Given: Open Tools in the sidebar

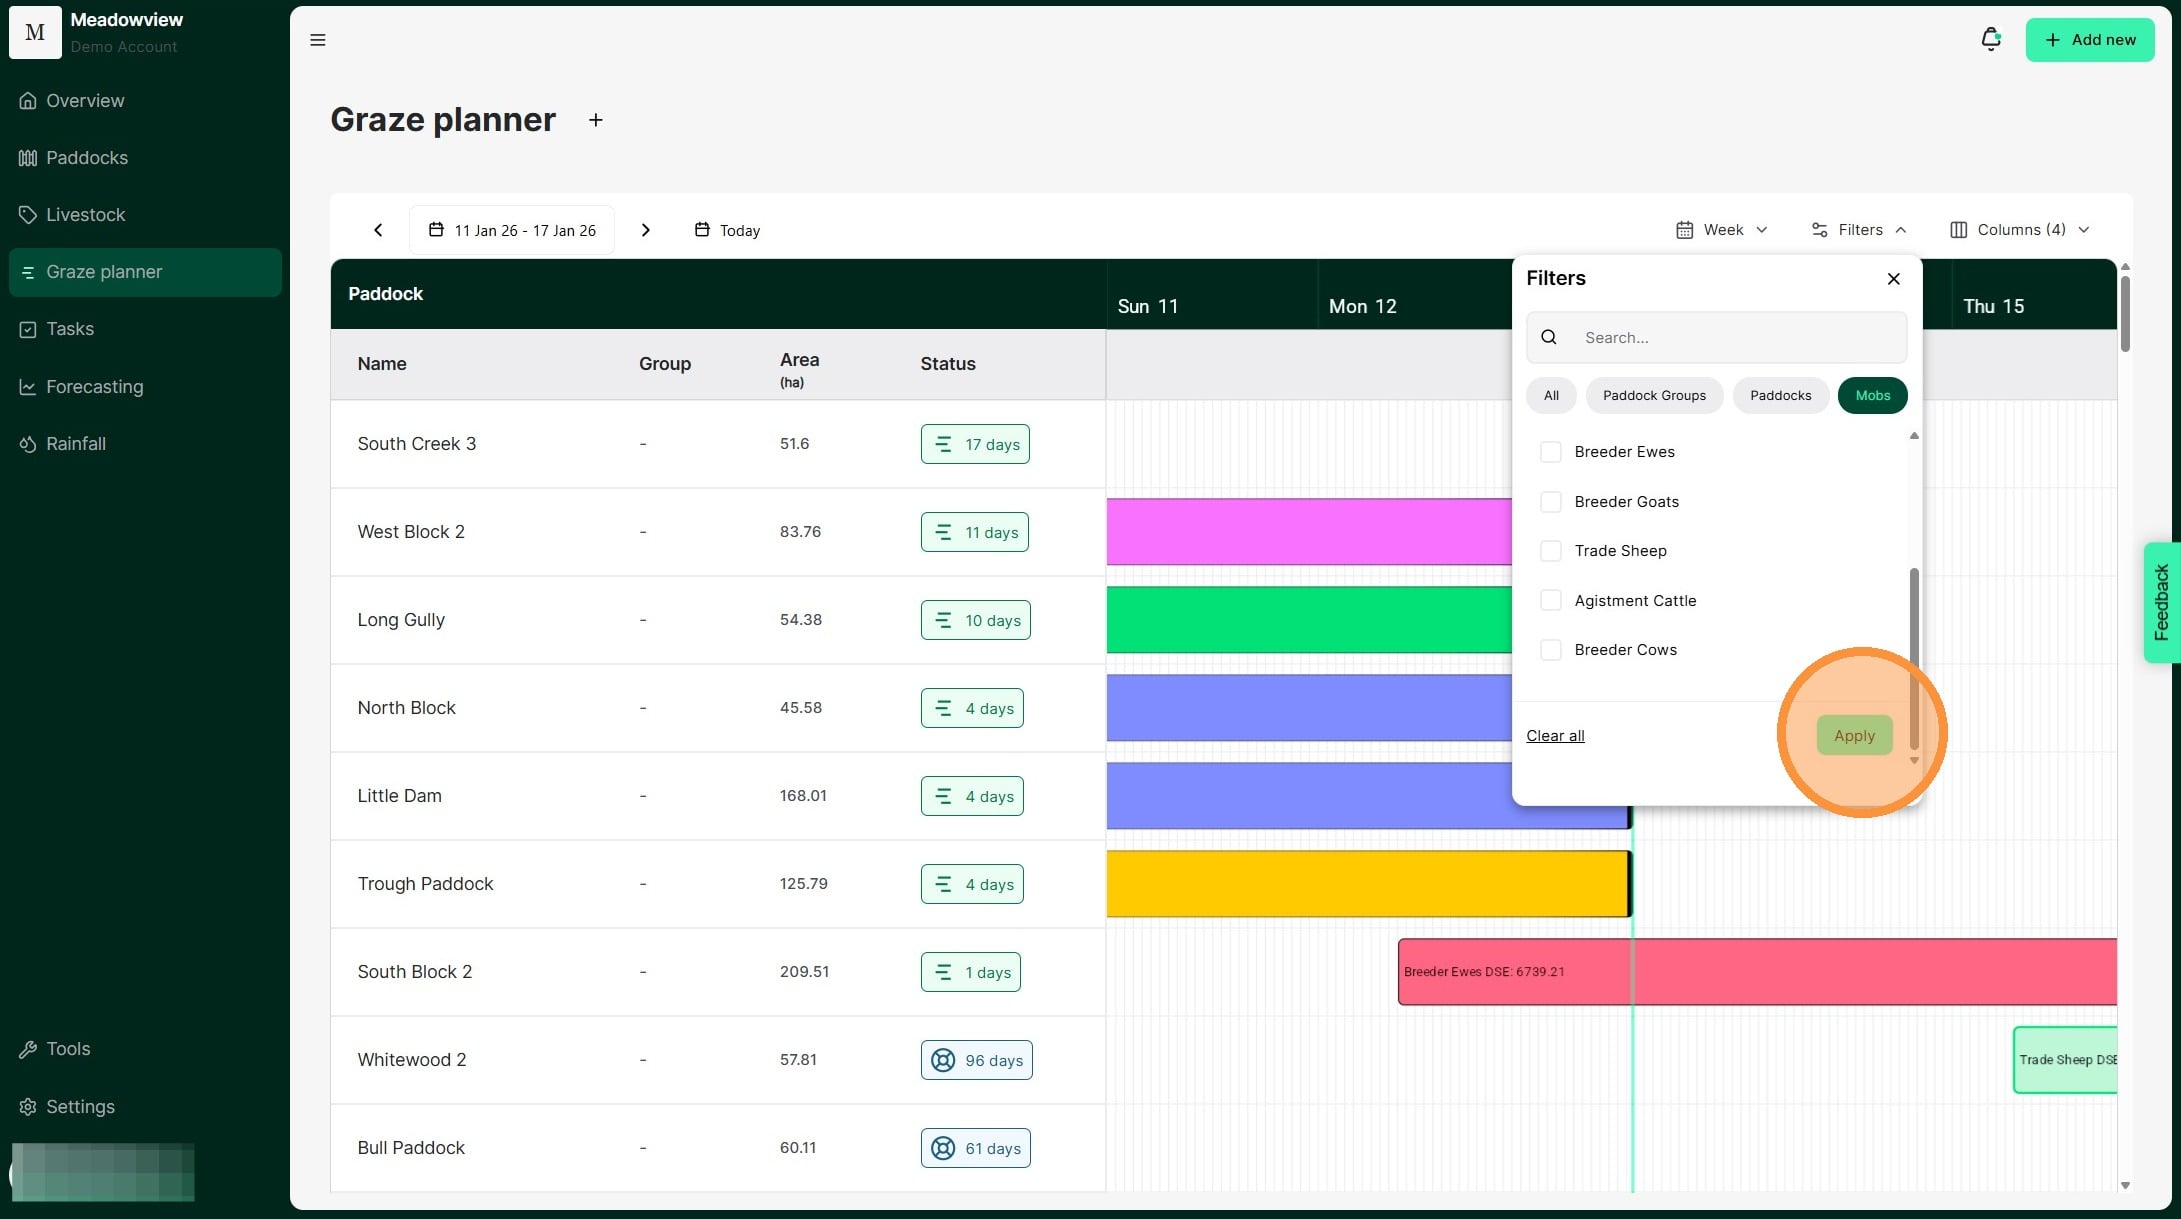Looking at the screenshot, I should point(67,1049).
